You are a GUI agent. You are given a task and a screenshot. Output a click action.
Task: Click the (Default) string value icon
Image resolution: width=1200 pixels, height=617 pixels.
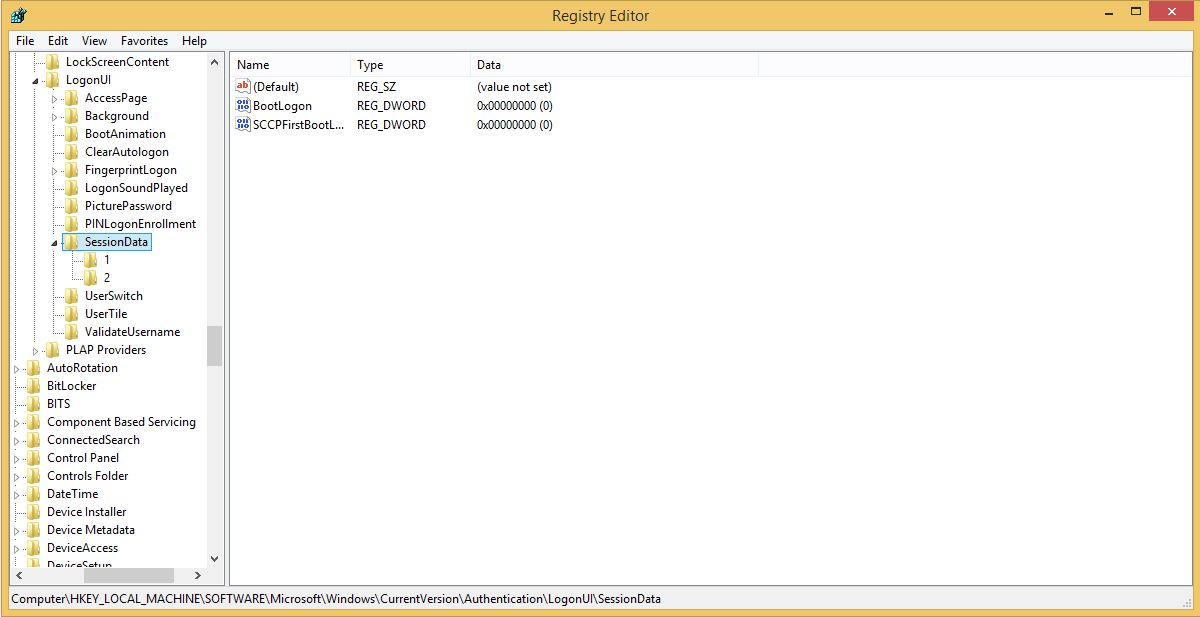243,87
